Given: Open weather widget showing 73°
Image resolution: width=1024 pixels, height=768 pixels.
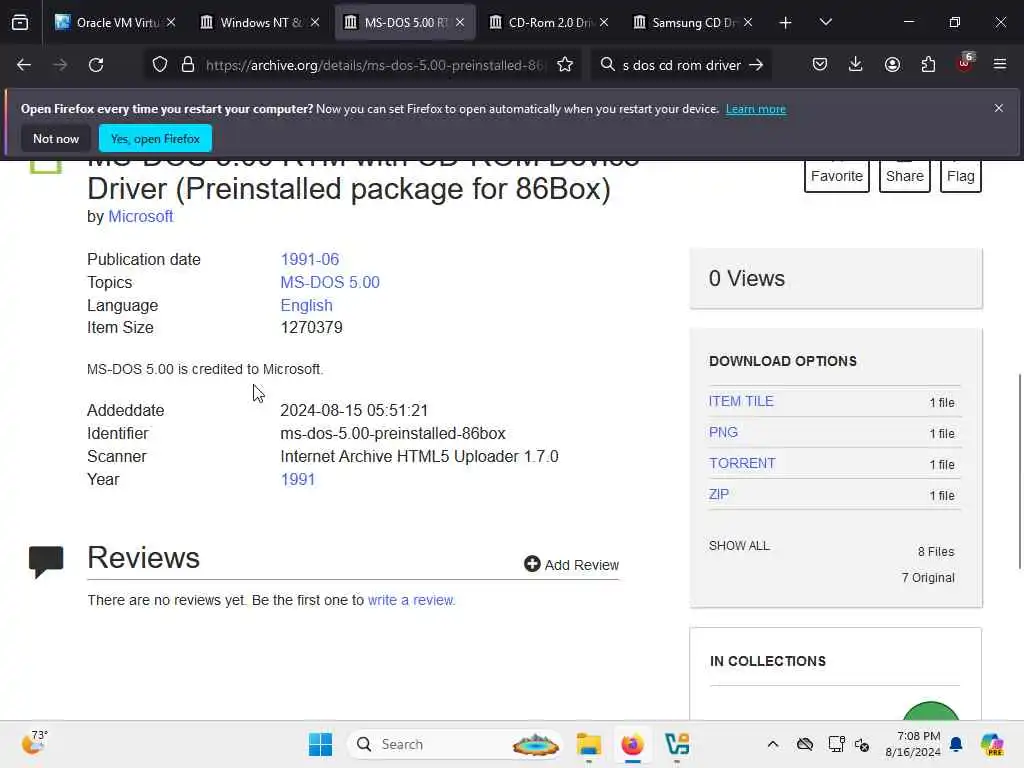Looking at the screenshot, I should (x=34, y=743).
